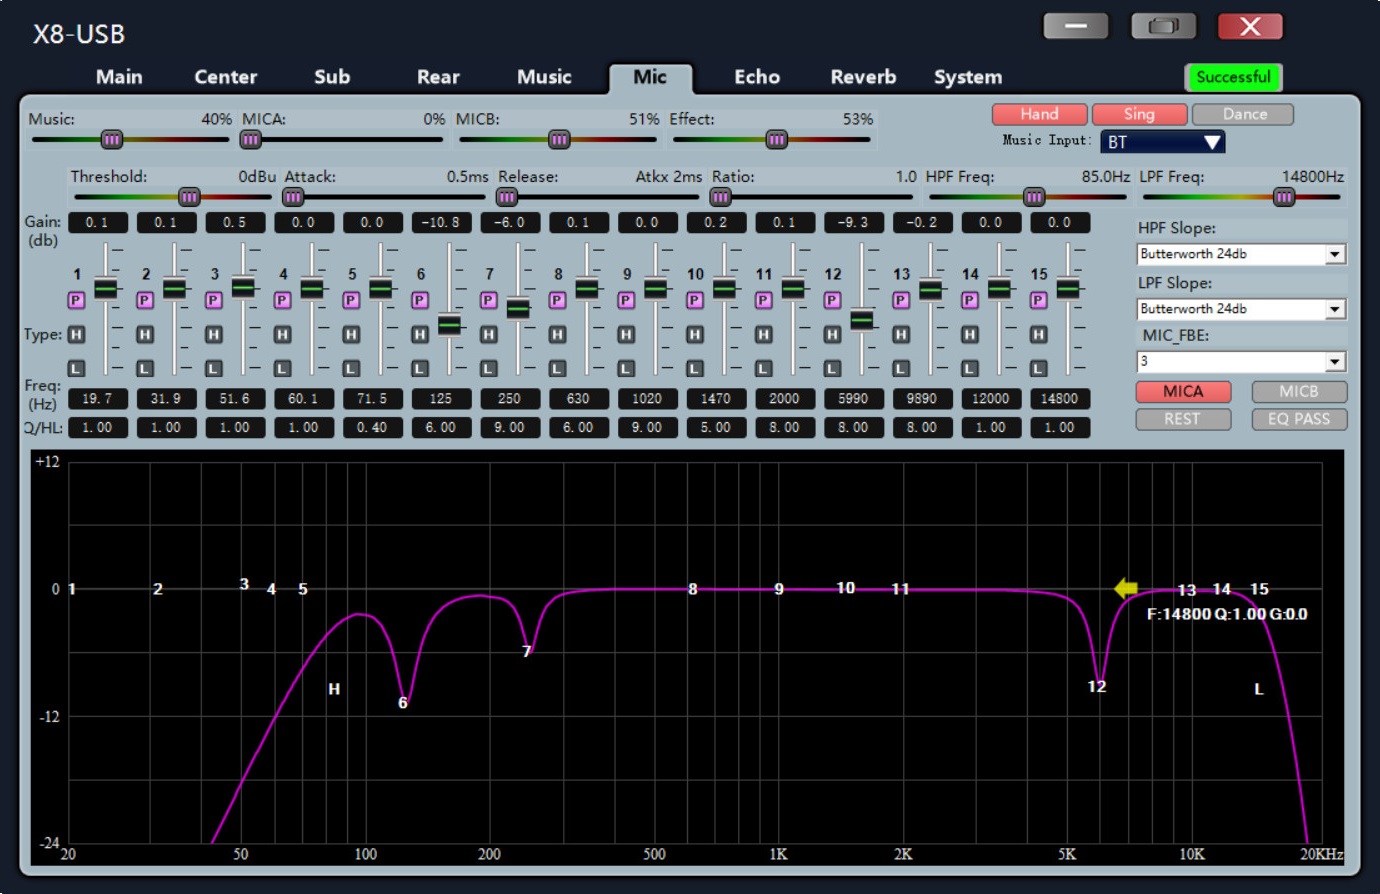This screenshot has height=894, width=1380.
Task: Click the MICA level slider handle
Action: click(251, 140)
